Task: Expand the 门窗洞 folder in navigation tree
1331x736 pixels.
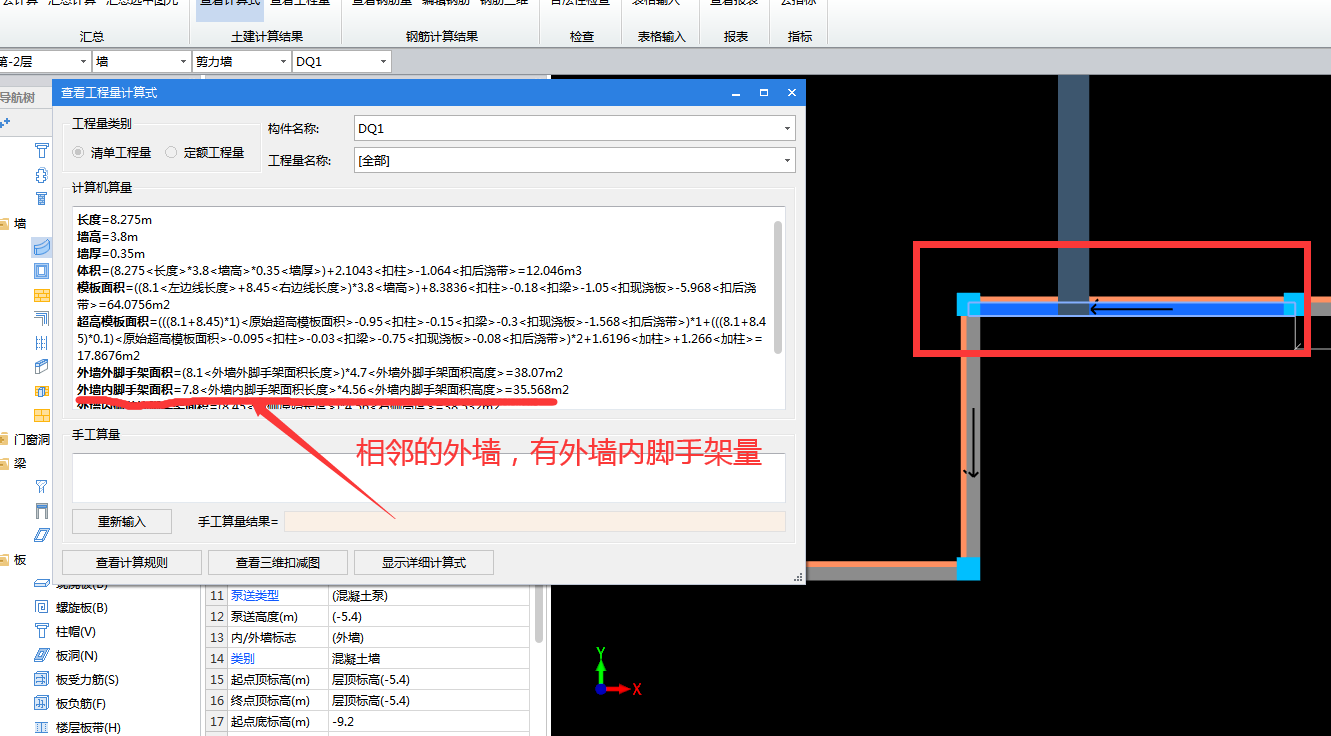Action: pos(4,440)
